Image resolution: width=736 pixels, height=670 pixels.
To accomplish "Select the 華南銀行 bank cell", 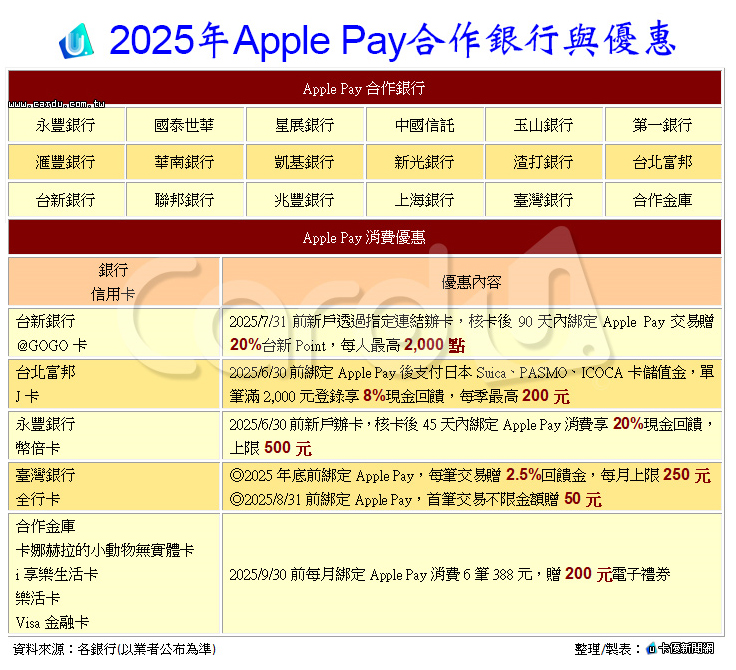I will pos(185,162).
